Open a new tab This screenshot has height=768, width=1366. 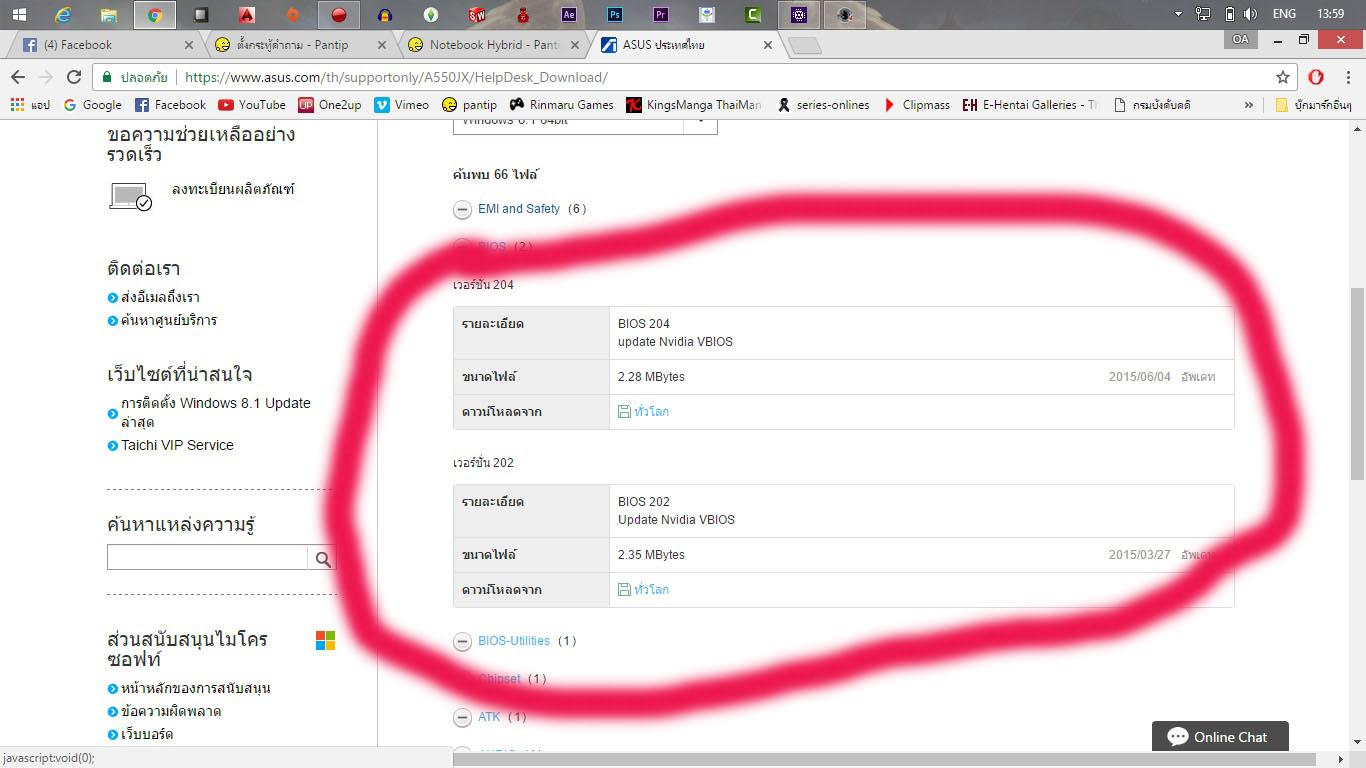click(x=805, y=46)
